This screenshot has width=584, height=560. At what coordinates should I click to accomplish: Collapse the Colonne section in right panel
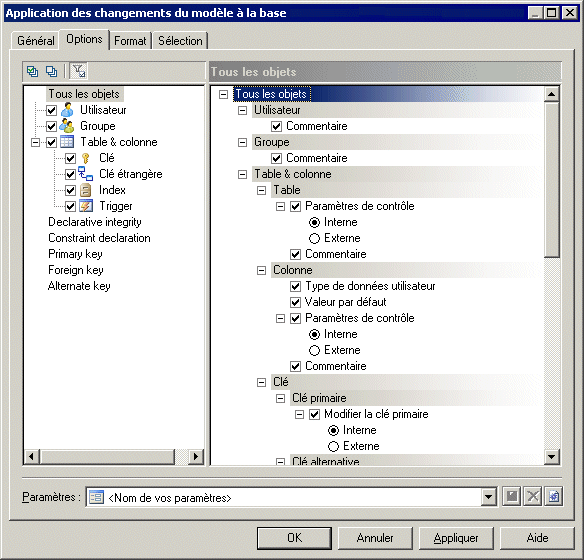261,270
